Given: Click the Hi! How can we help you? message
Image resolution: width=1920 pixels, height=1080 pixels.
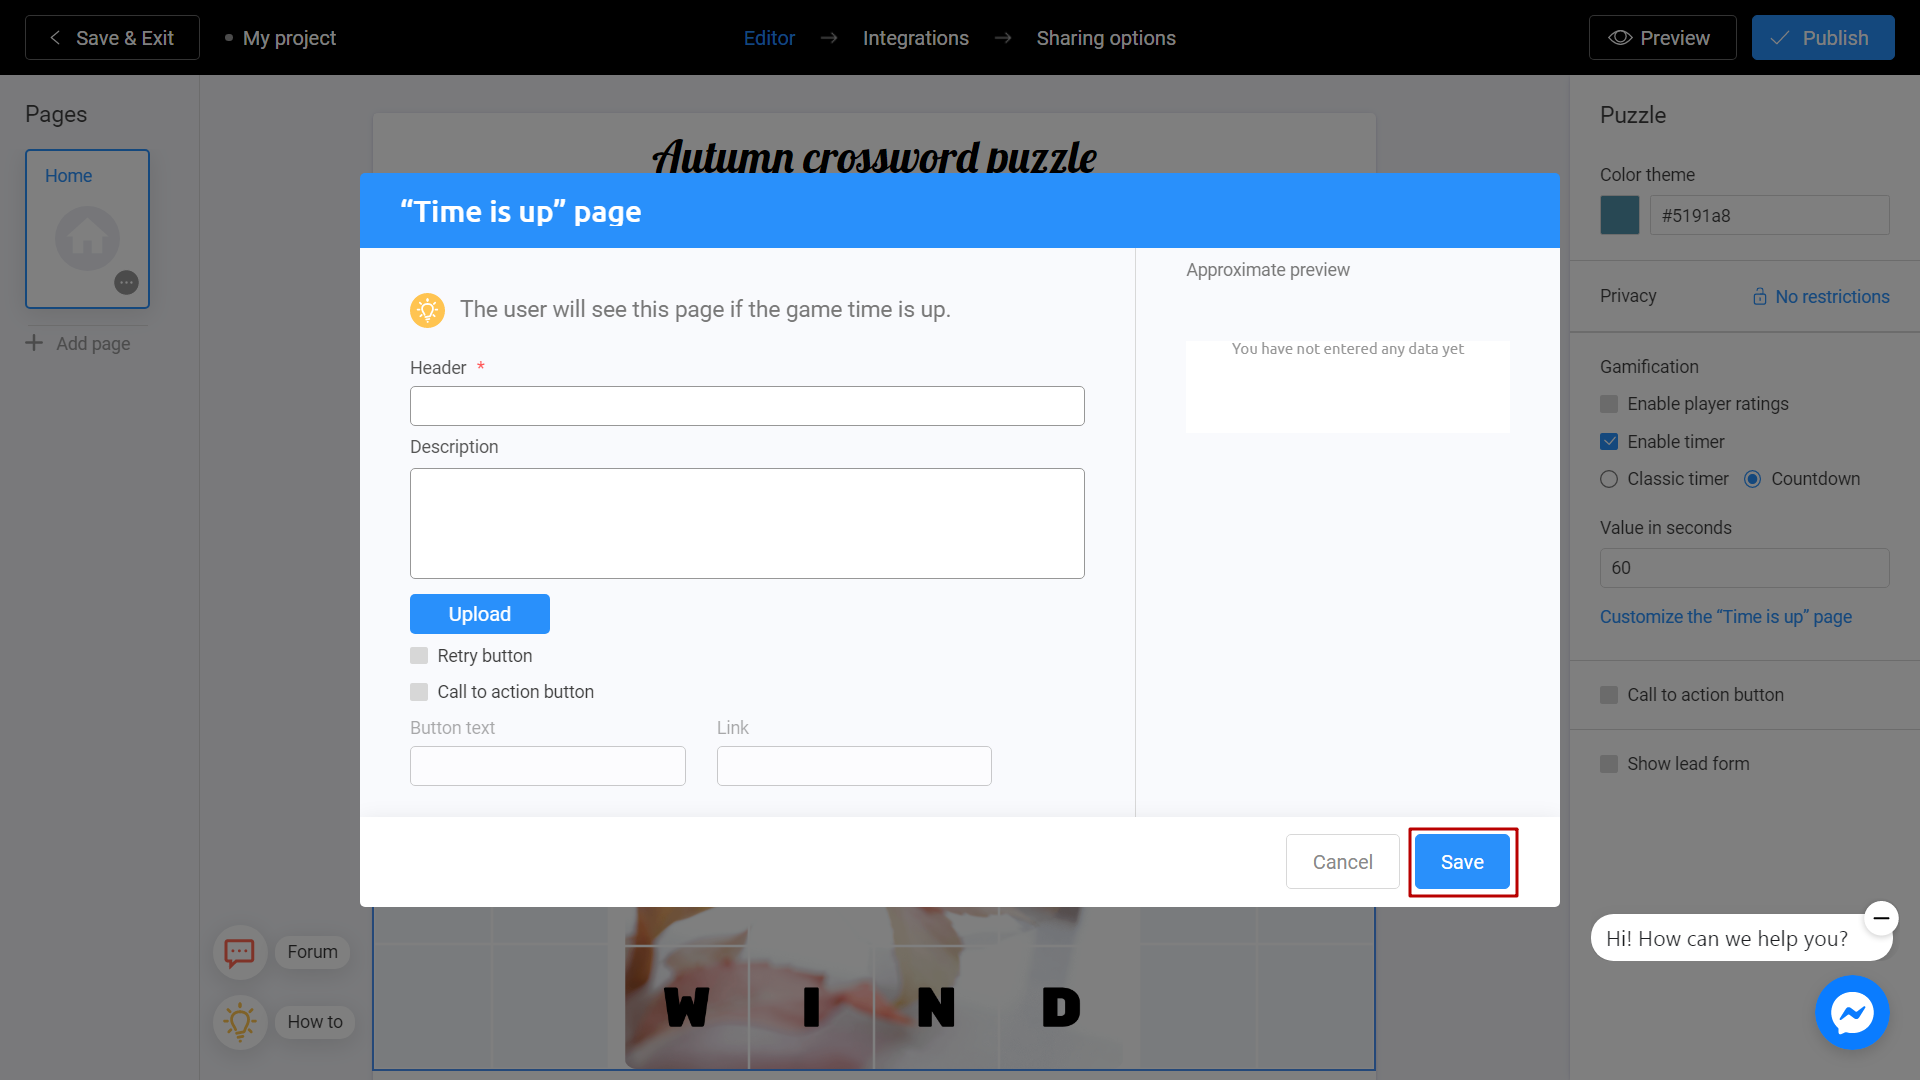Looking at the screenshot, I should (x=1727, y=939).
